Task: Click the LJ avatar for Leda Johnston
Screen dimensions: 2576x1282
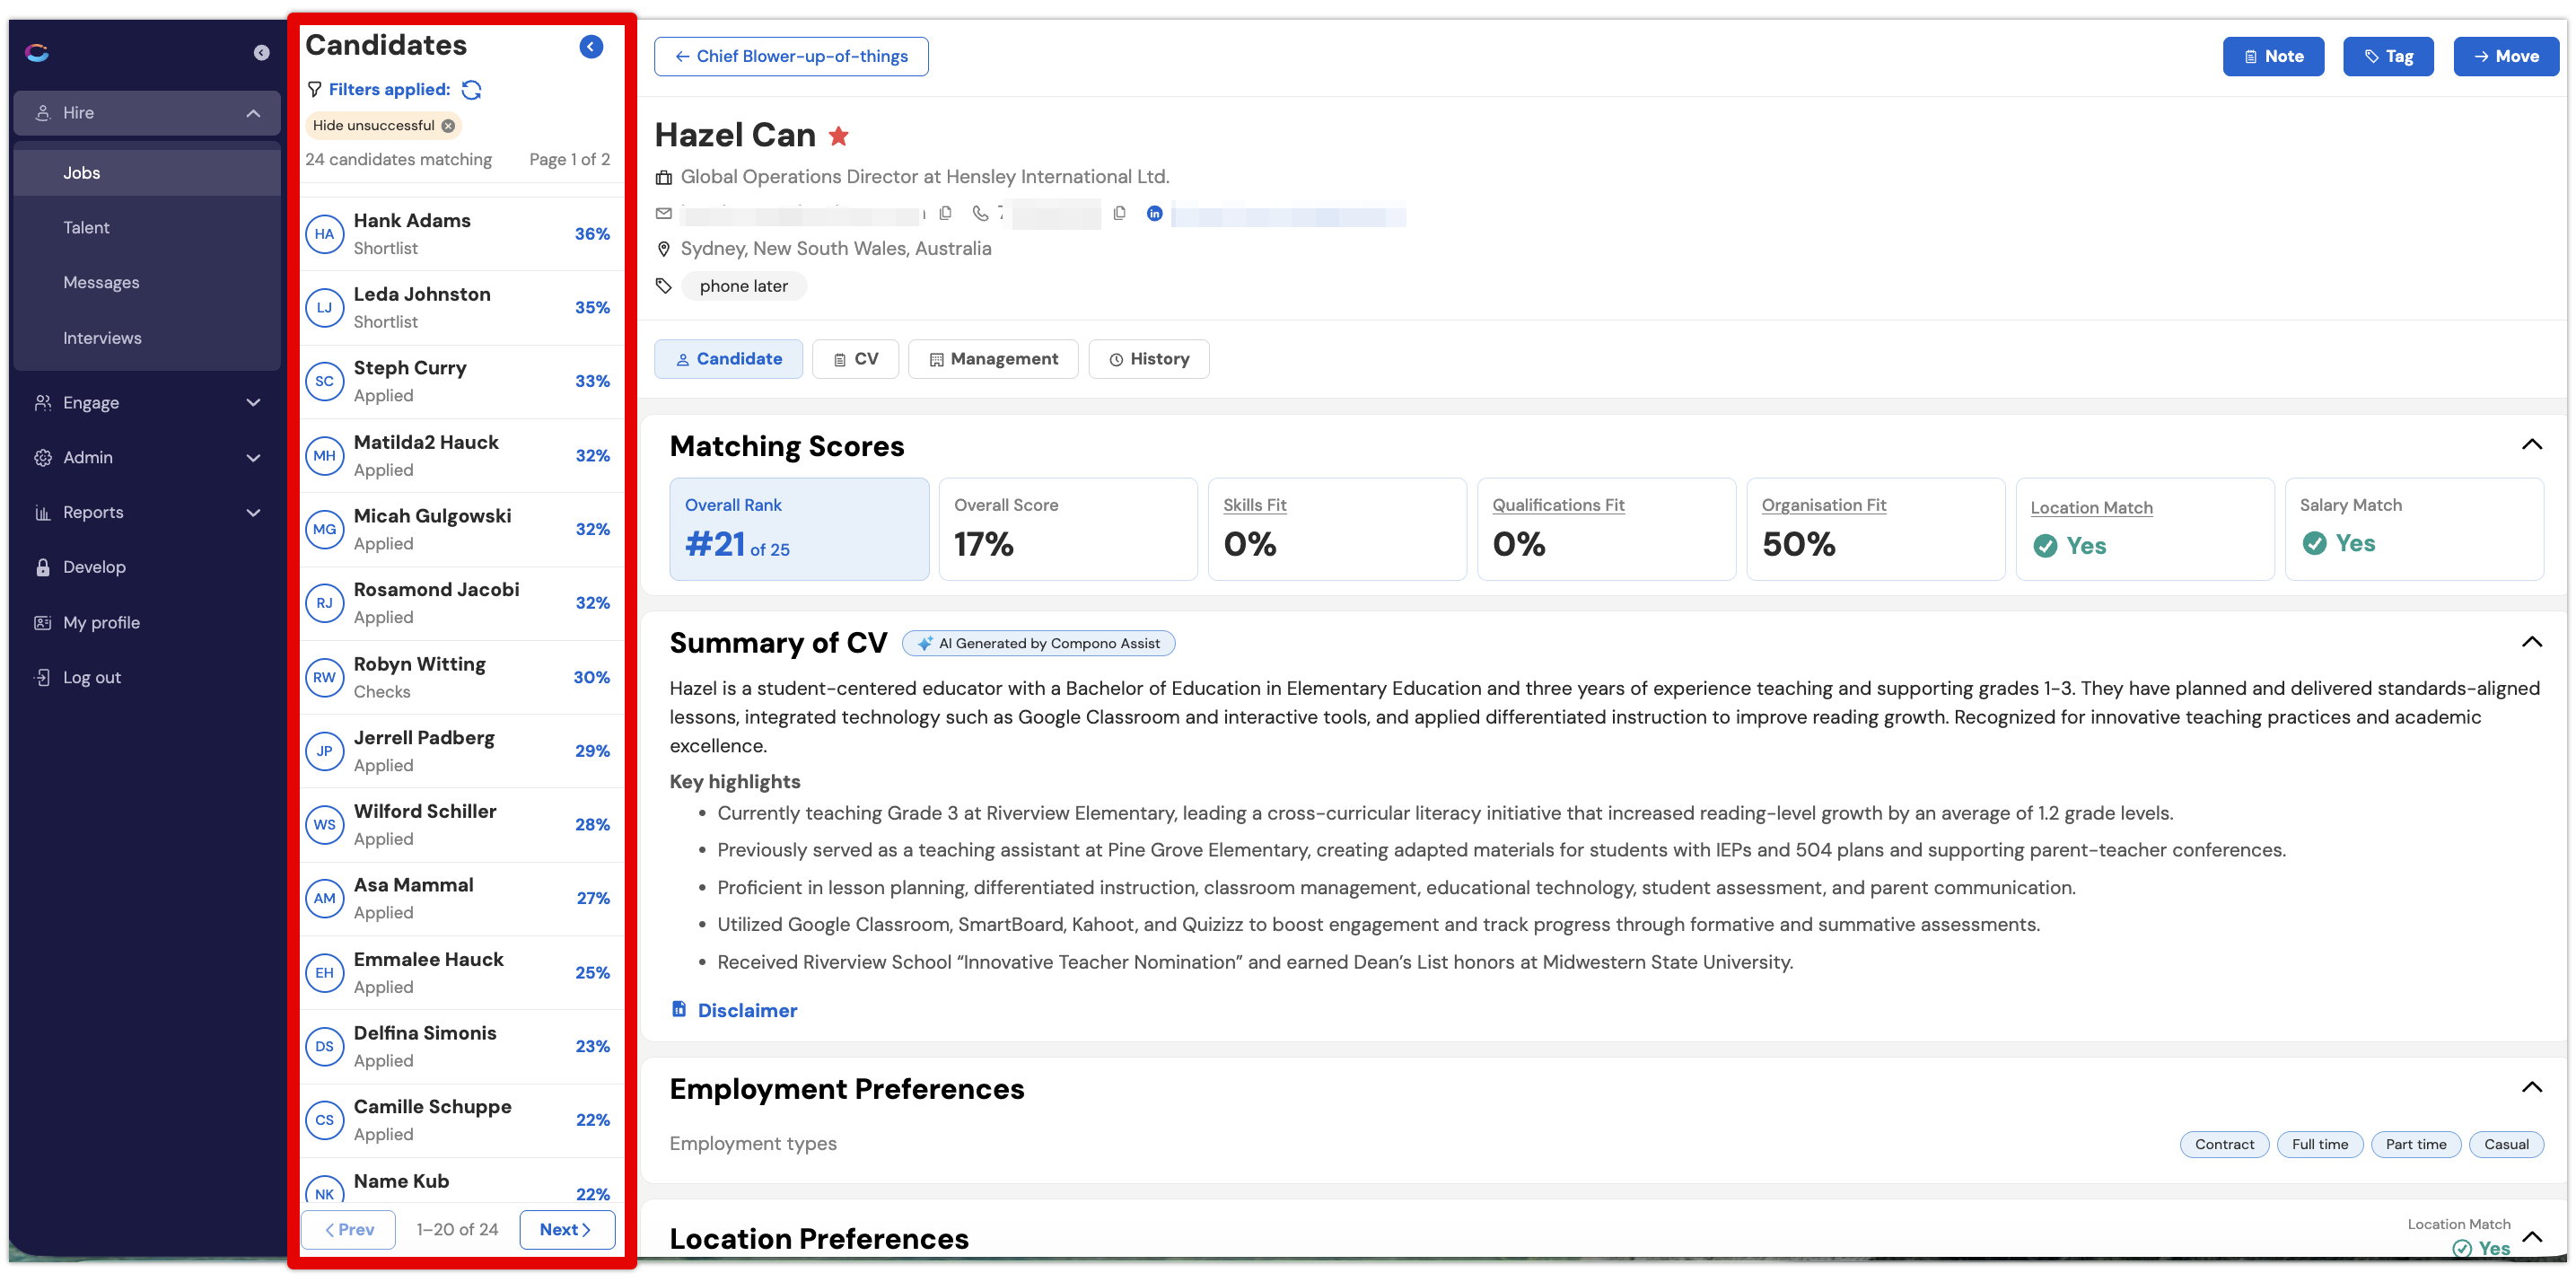Action: click(x=324, y=308)
